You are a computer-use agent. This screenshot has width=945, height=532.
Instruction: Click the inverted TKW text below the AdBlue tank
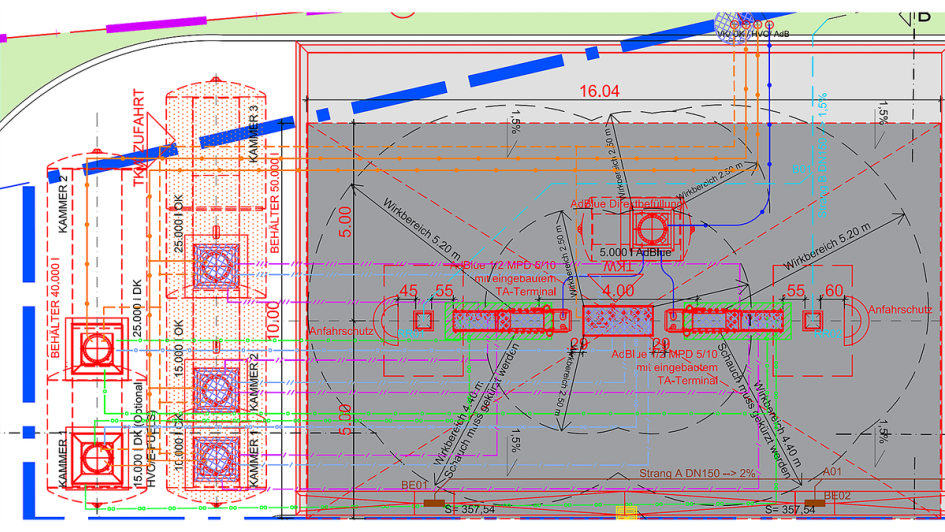(x=617, y=266)
